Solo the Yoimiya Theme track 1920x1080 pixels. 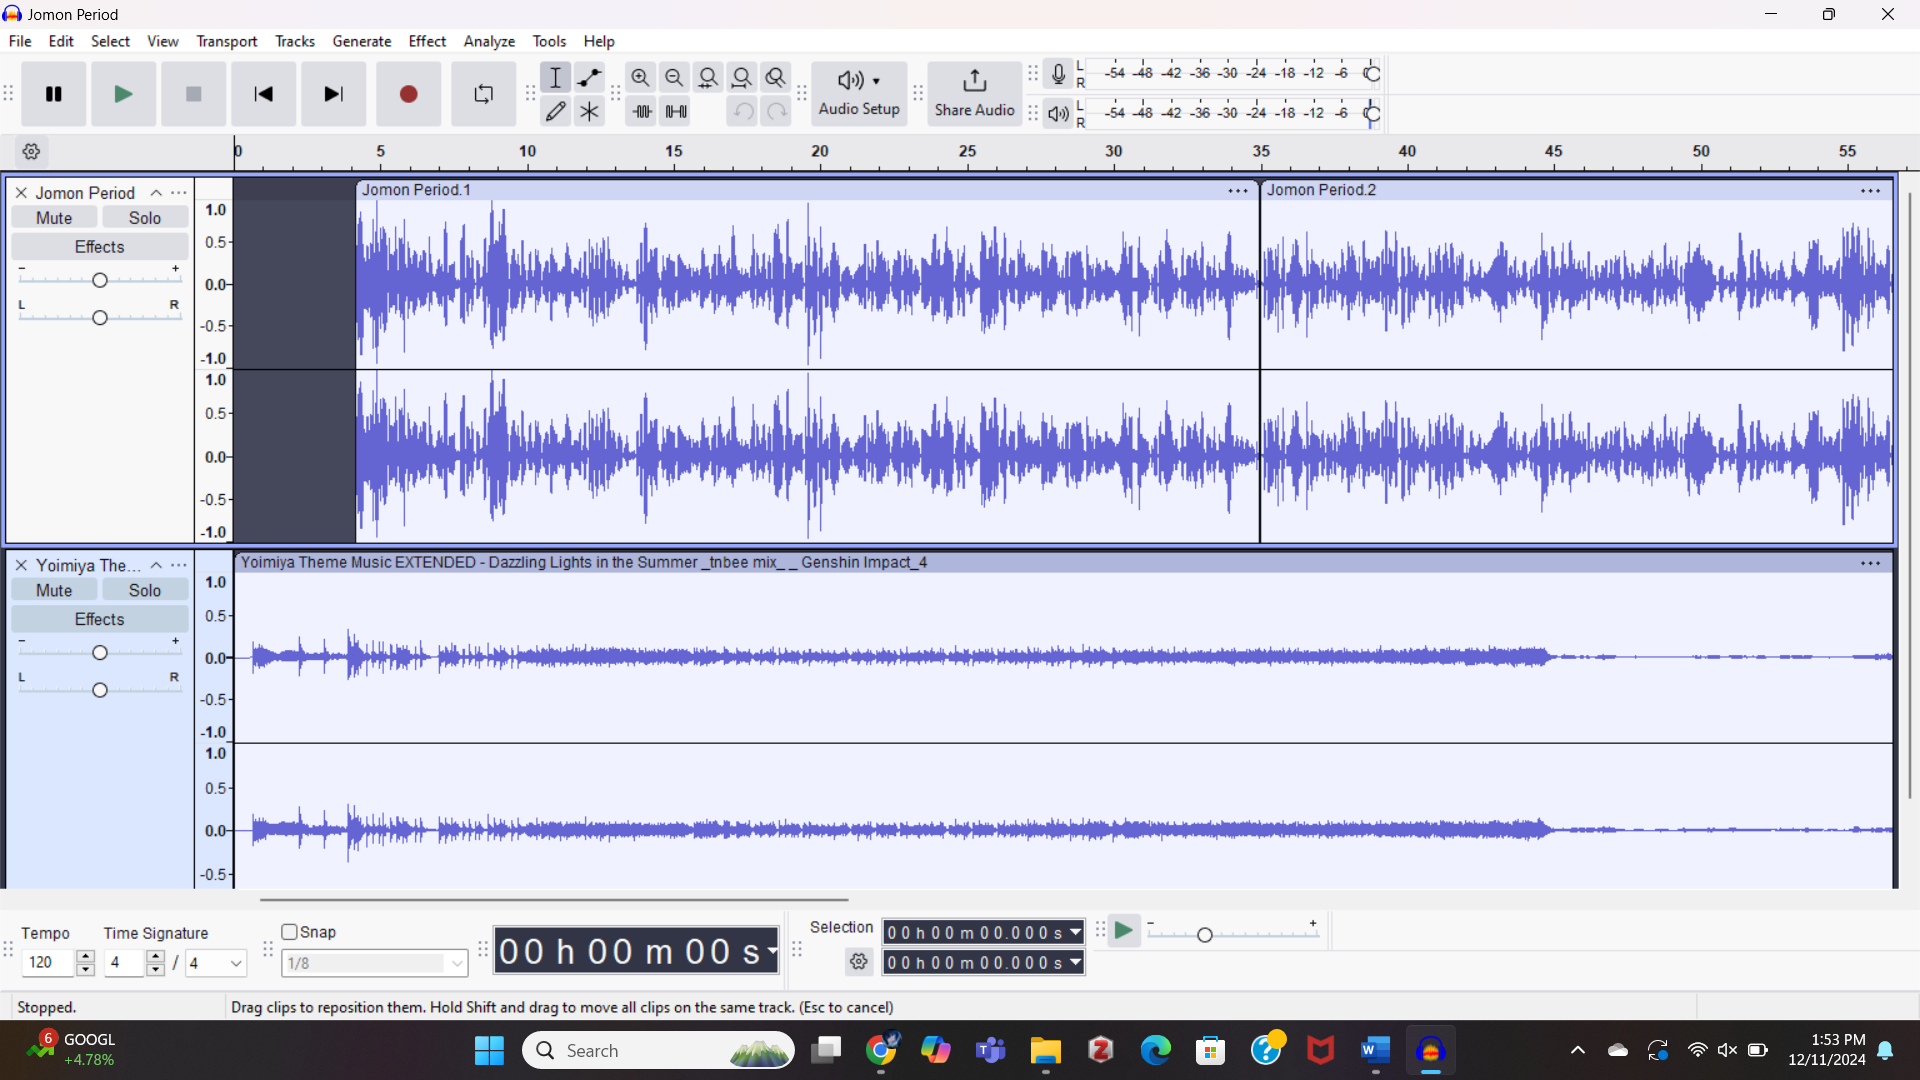click(x=145, y=591)
